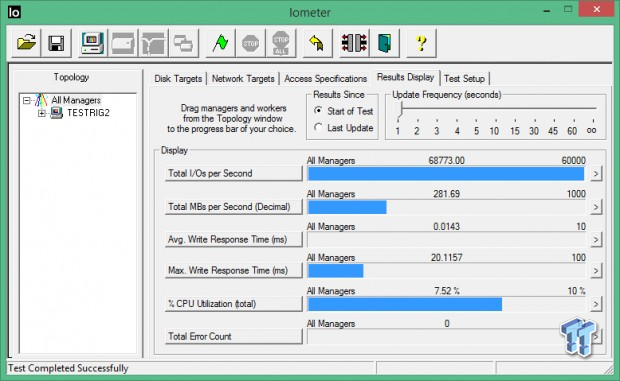The width and height of the screenshot is (620, 381).
Task: Reset workers with yellow arrow icon
Action: (x=317, y=43)
